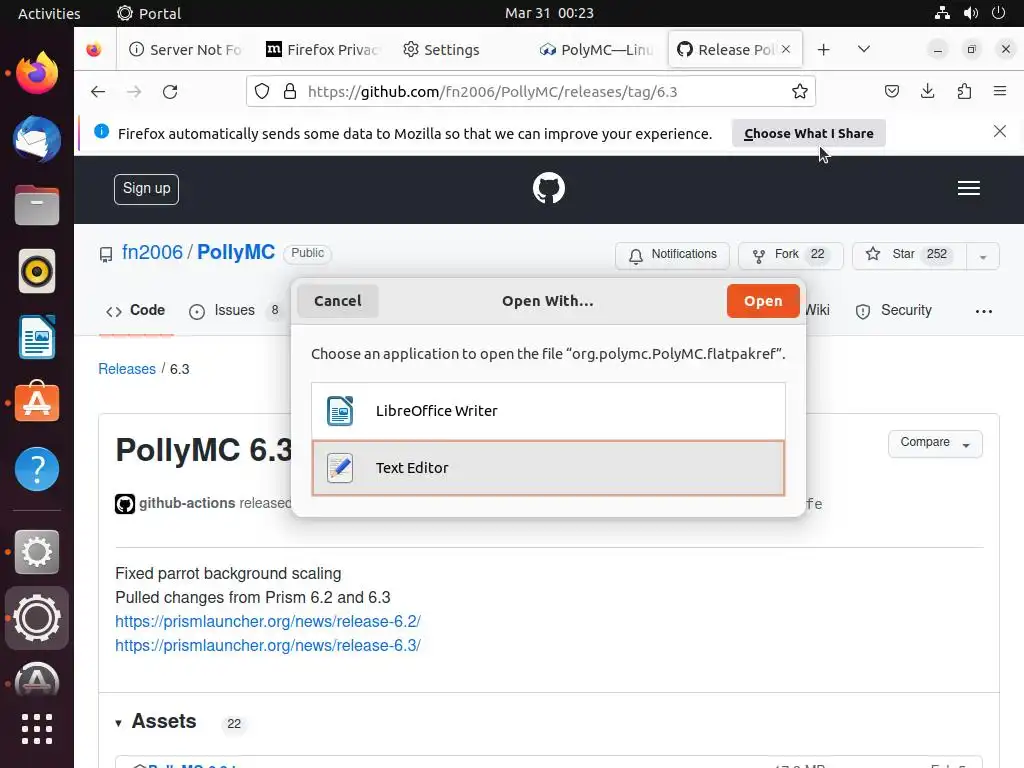The image size is (1024, 768).
Task: Click the Sign up button
Action: click(x=146, y=189)
